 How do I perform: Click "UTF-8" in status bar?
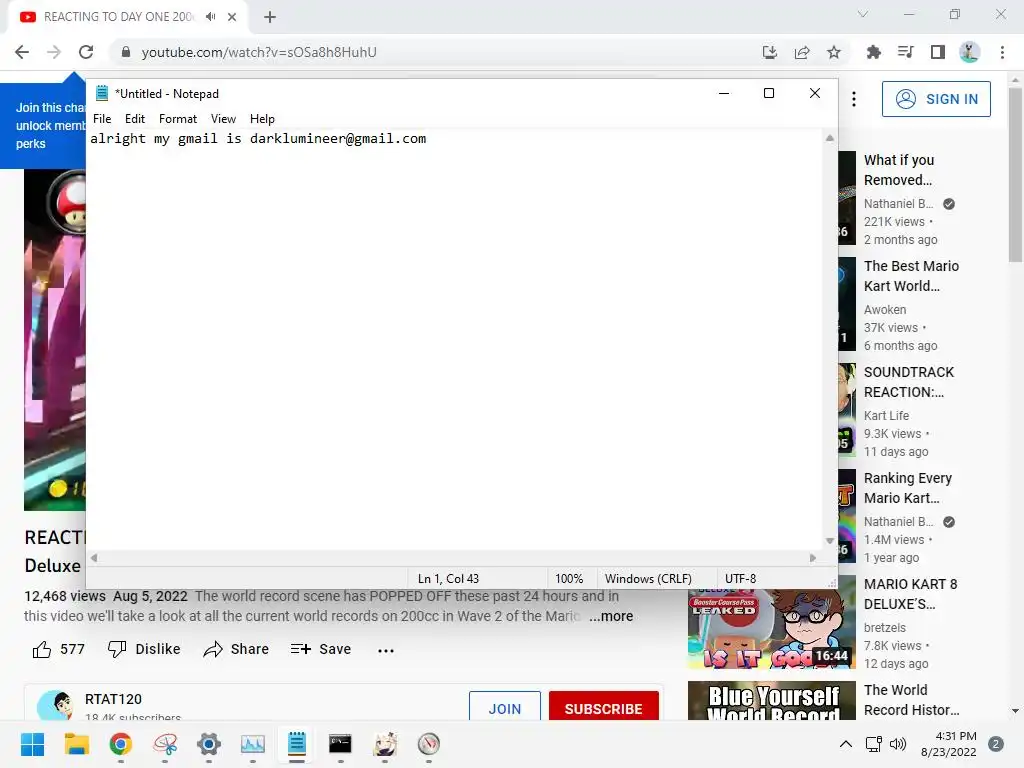pos(741,579)
